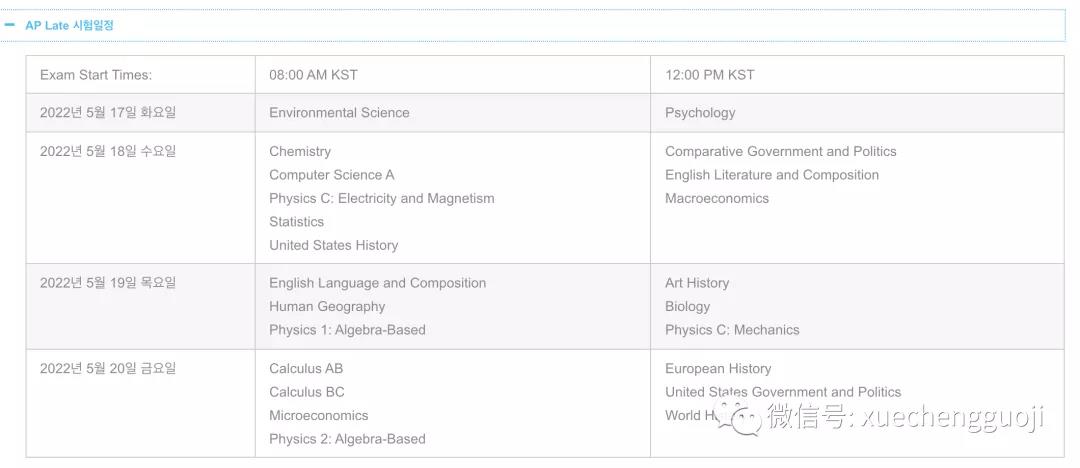This screenshot has height=468, width=1080.
Task: Click the minus icon beside AP Late
Action: coord(9,25)
